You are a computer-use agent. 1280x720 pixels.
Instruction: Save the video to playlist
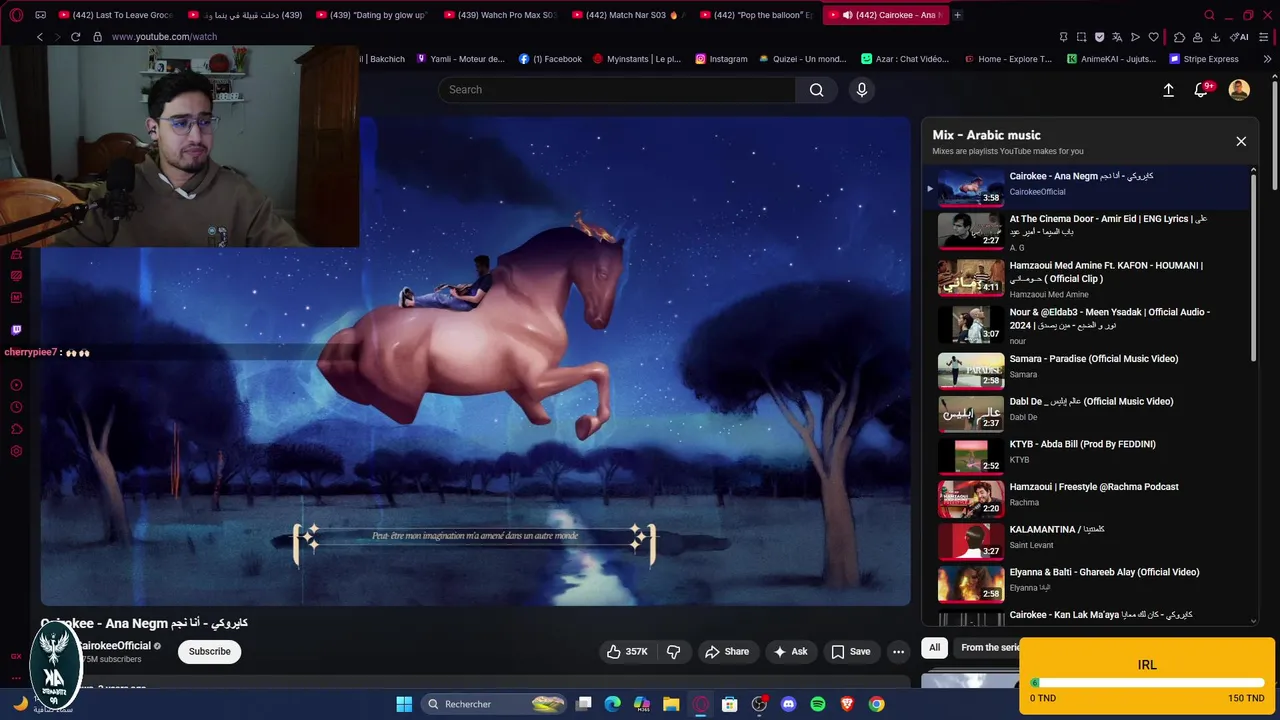point(850,651)
